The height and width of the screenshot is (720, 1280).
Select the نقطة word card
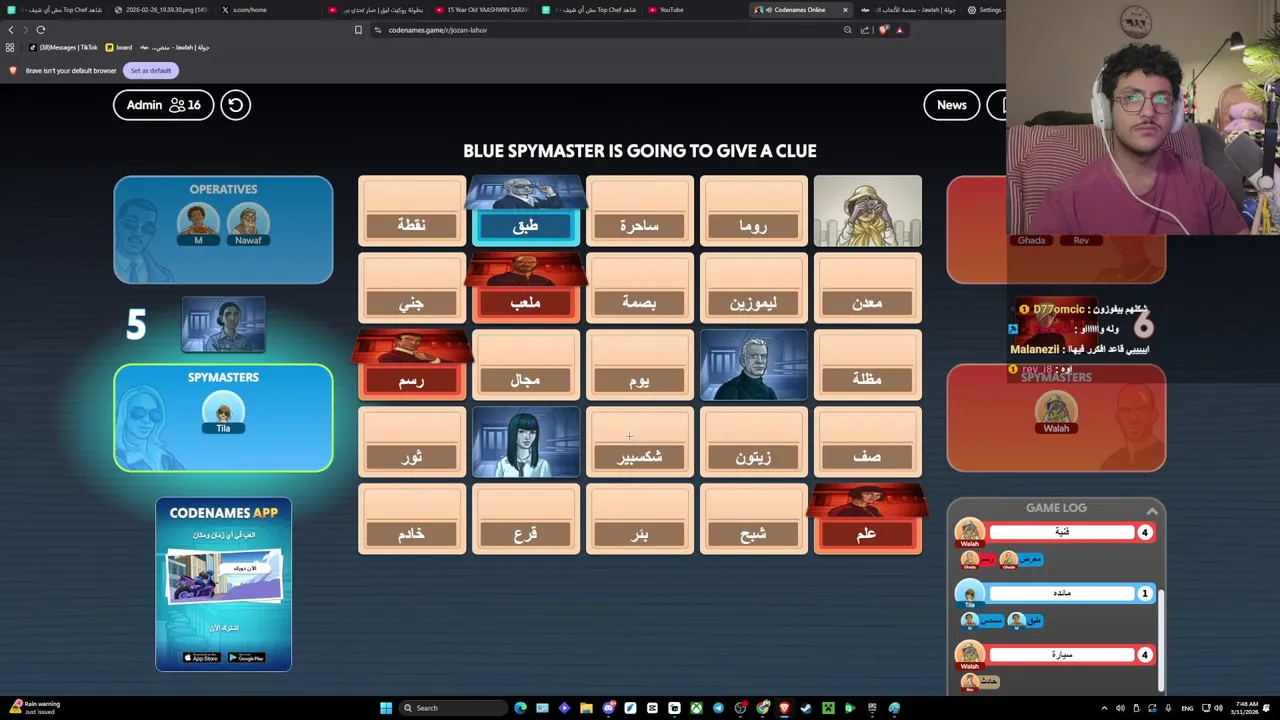[412, 211]
